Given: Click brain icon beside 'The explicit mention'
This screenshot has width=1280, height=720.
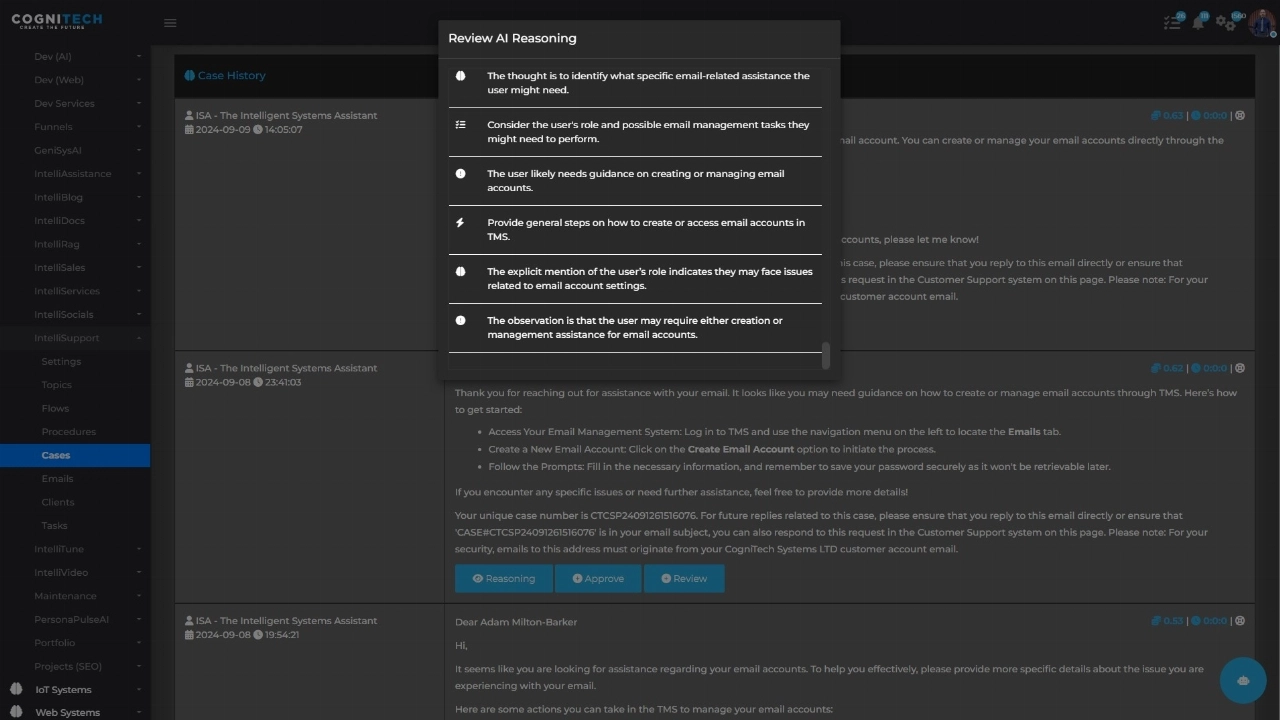Looking at the screenshot, I should click(x=460, y=272).
